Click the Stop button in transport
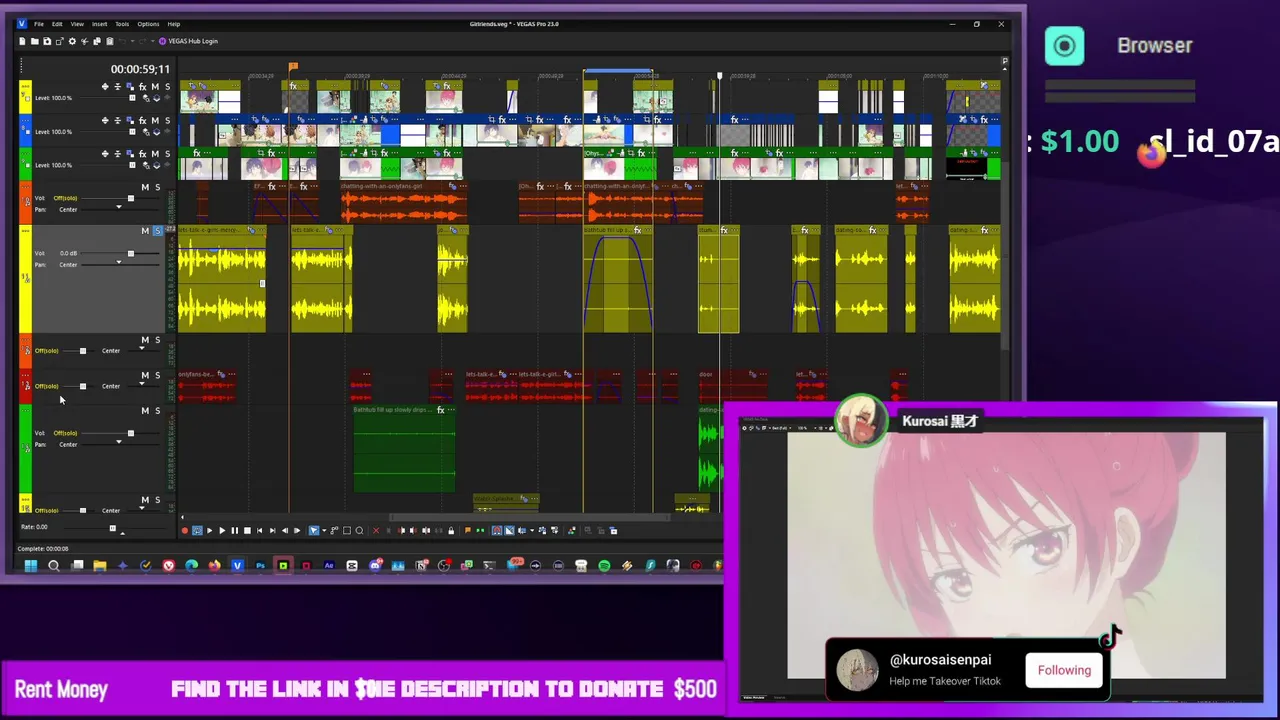 [x=247, y=530]
